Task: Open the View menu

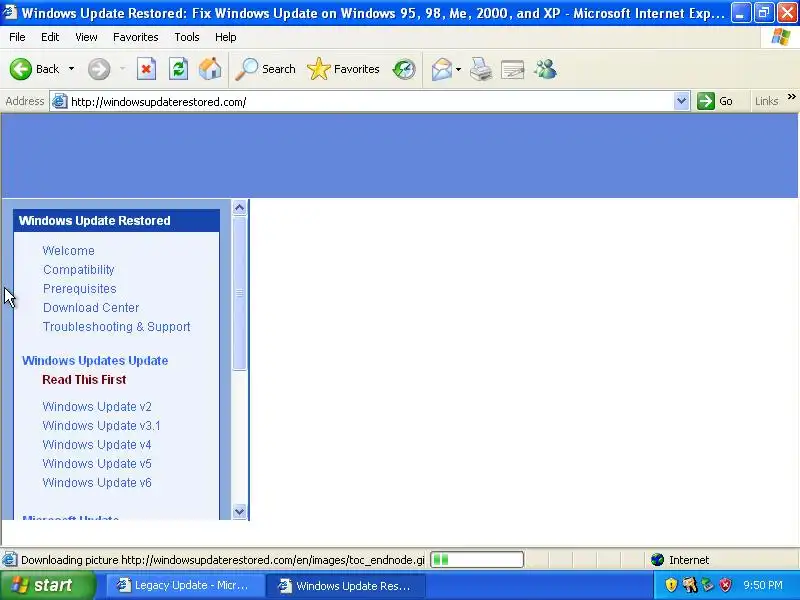Action: click(86, 37)
